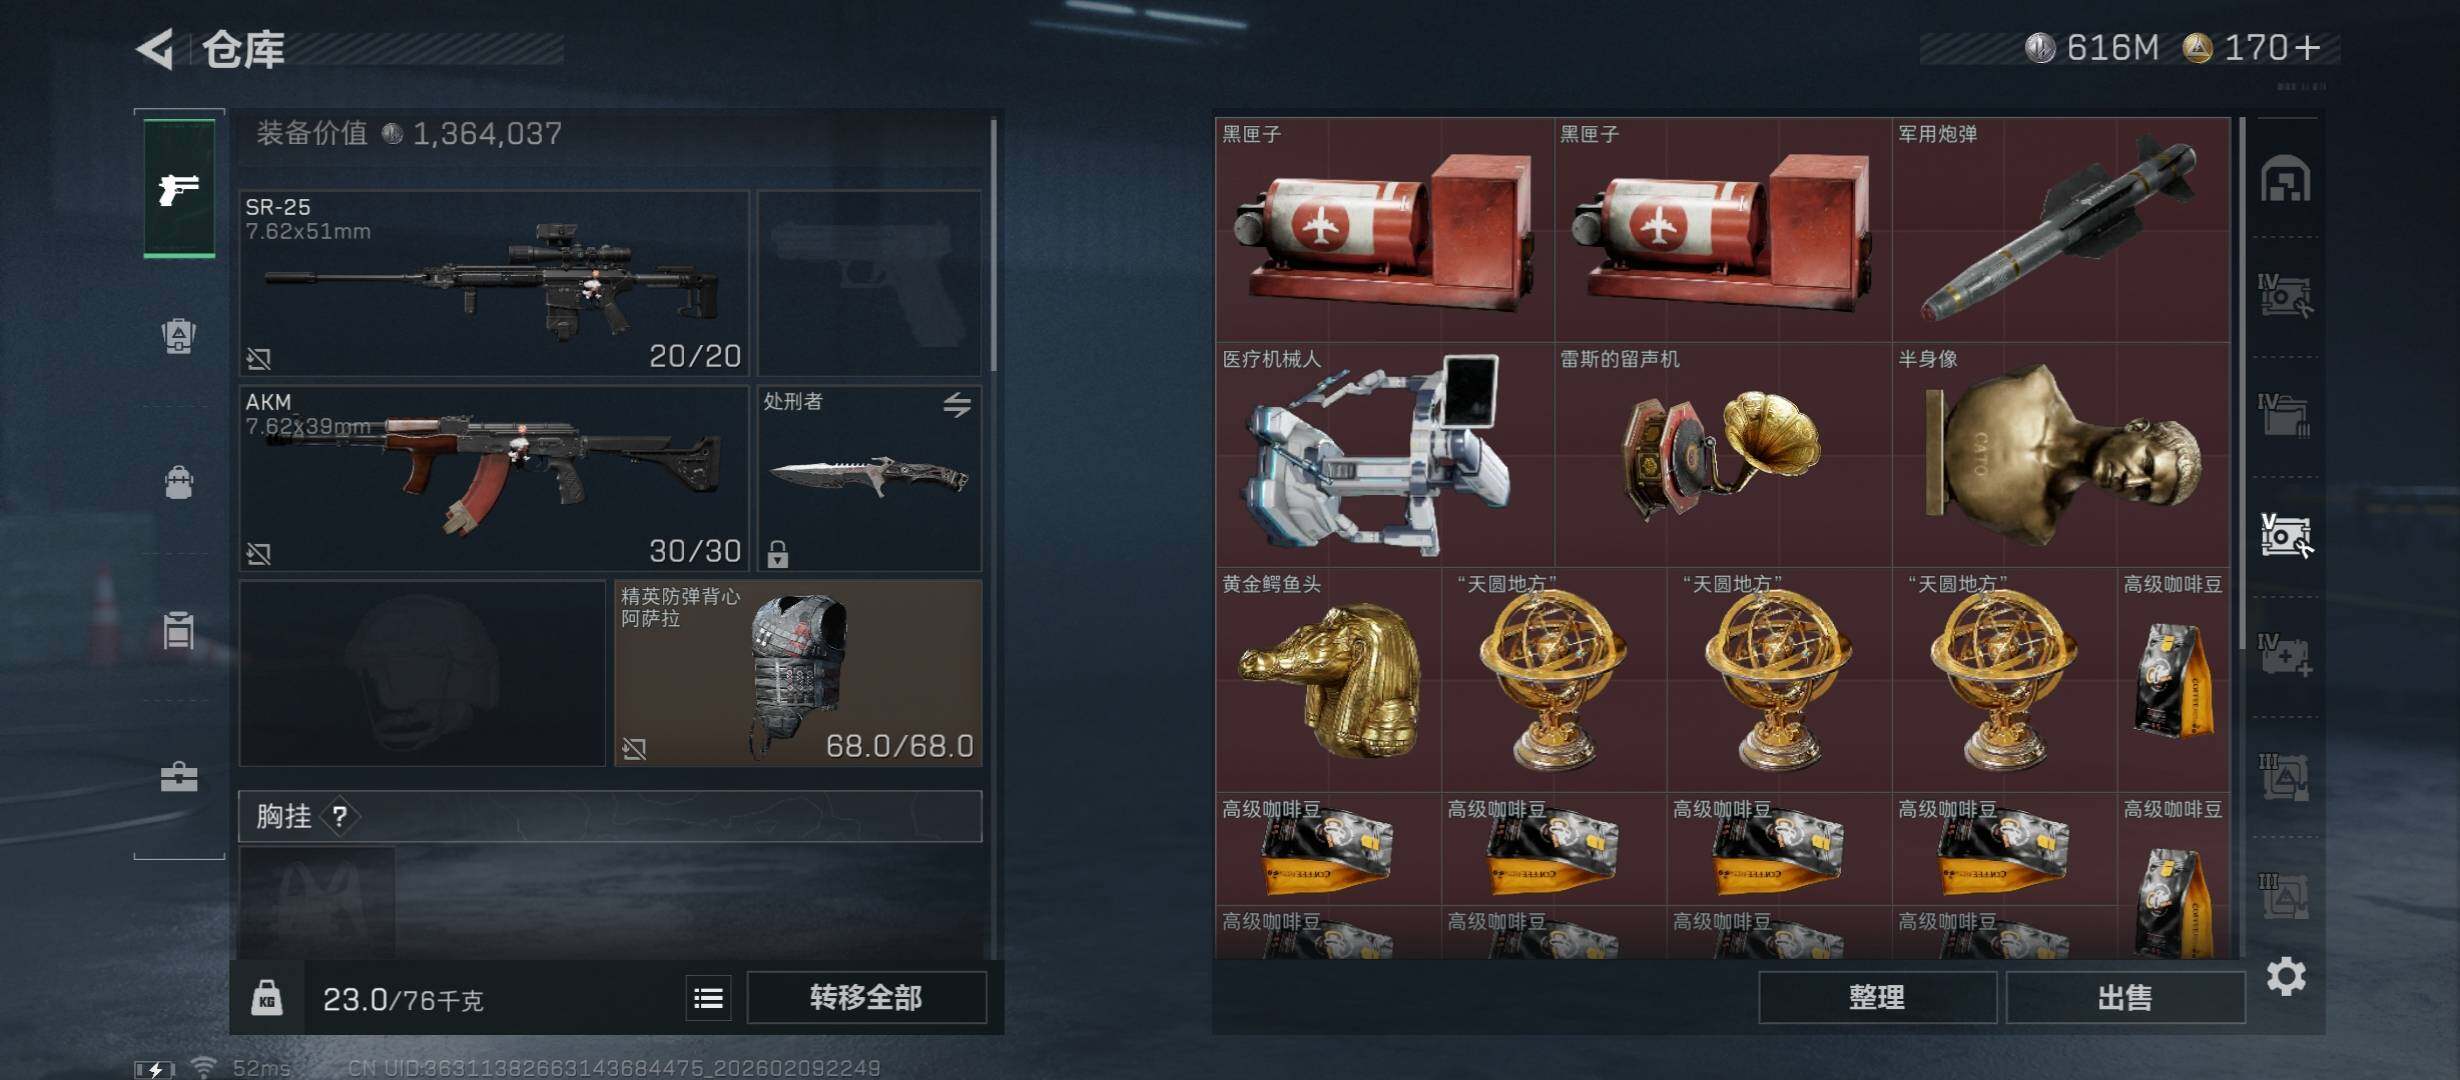Select the highlighted level V safe box icon
This screenshot has height=1080, width=2460.
coord(2286,535)
